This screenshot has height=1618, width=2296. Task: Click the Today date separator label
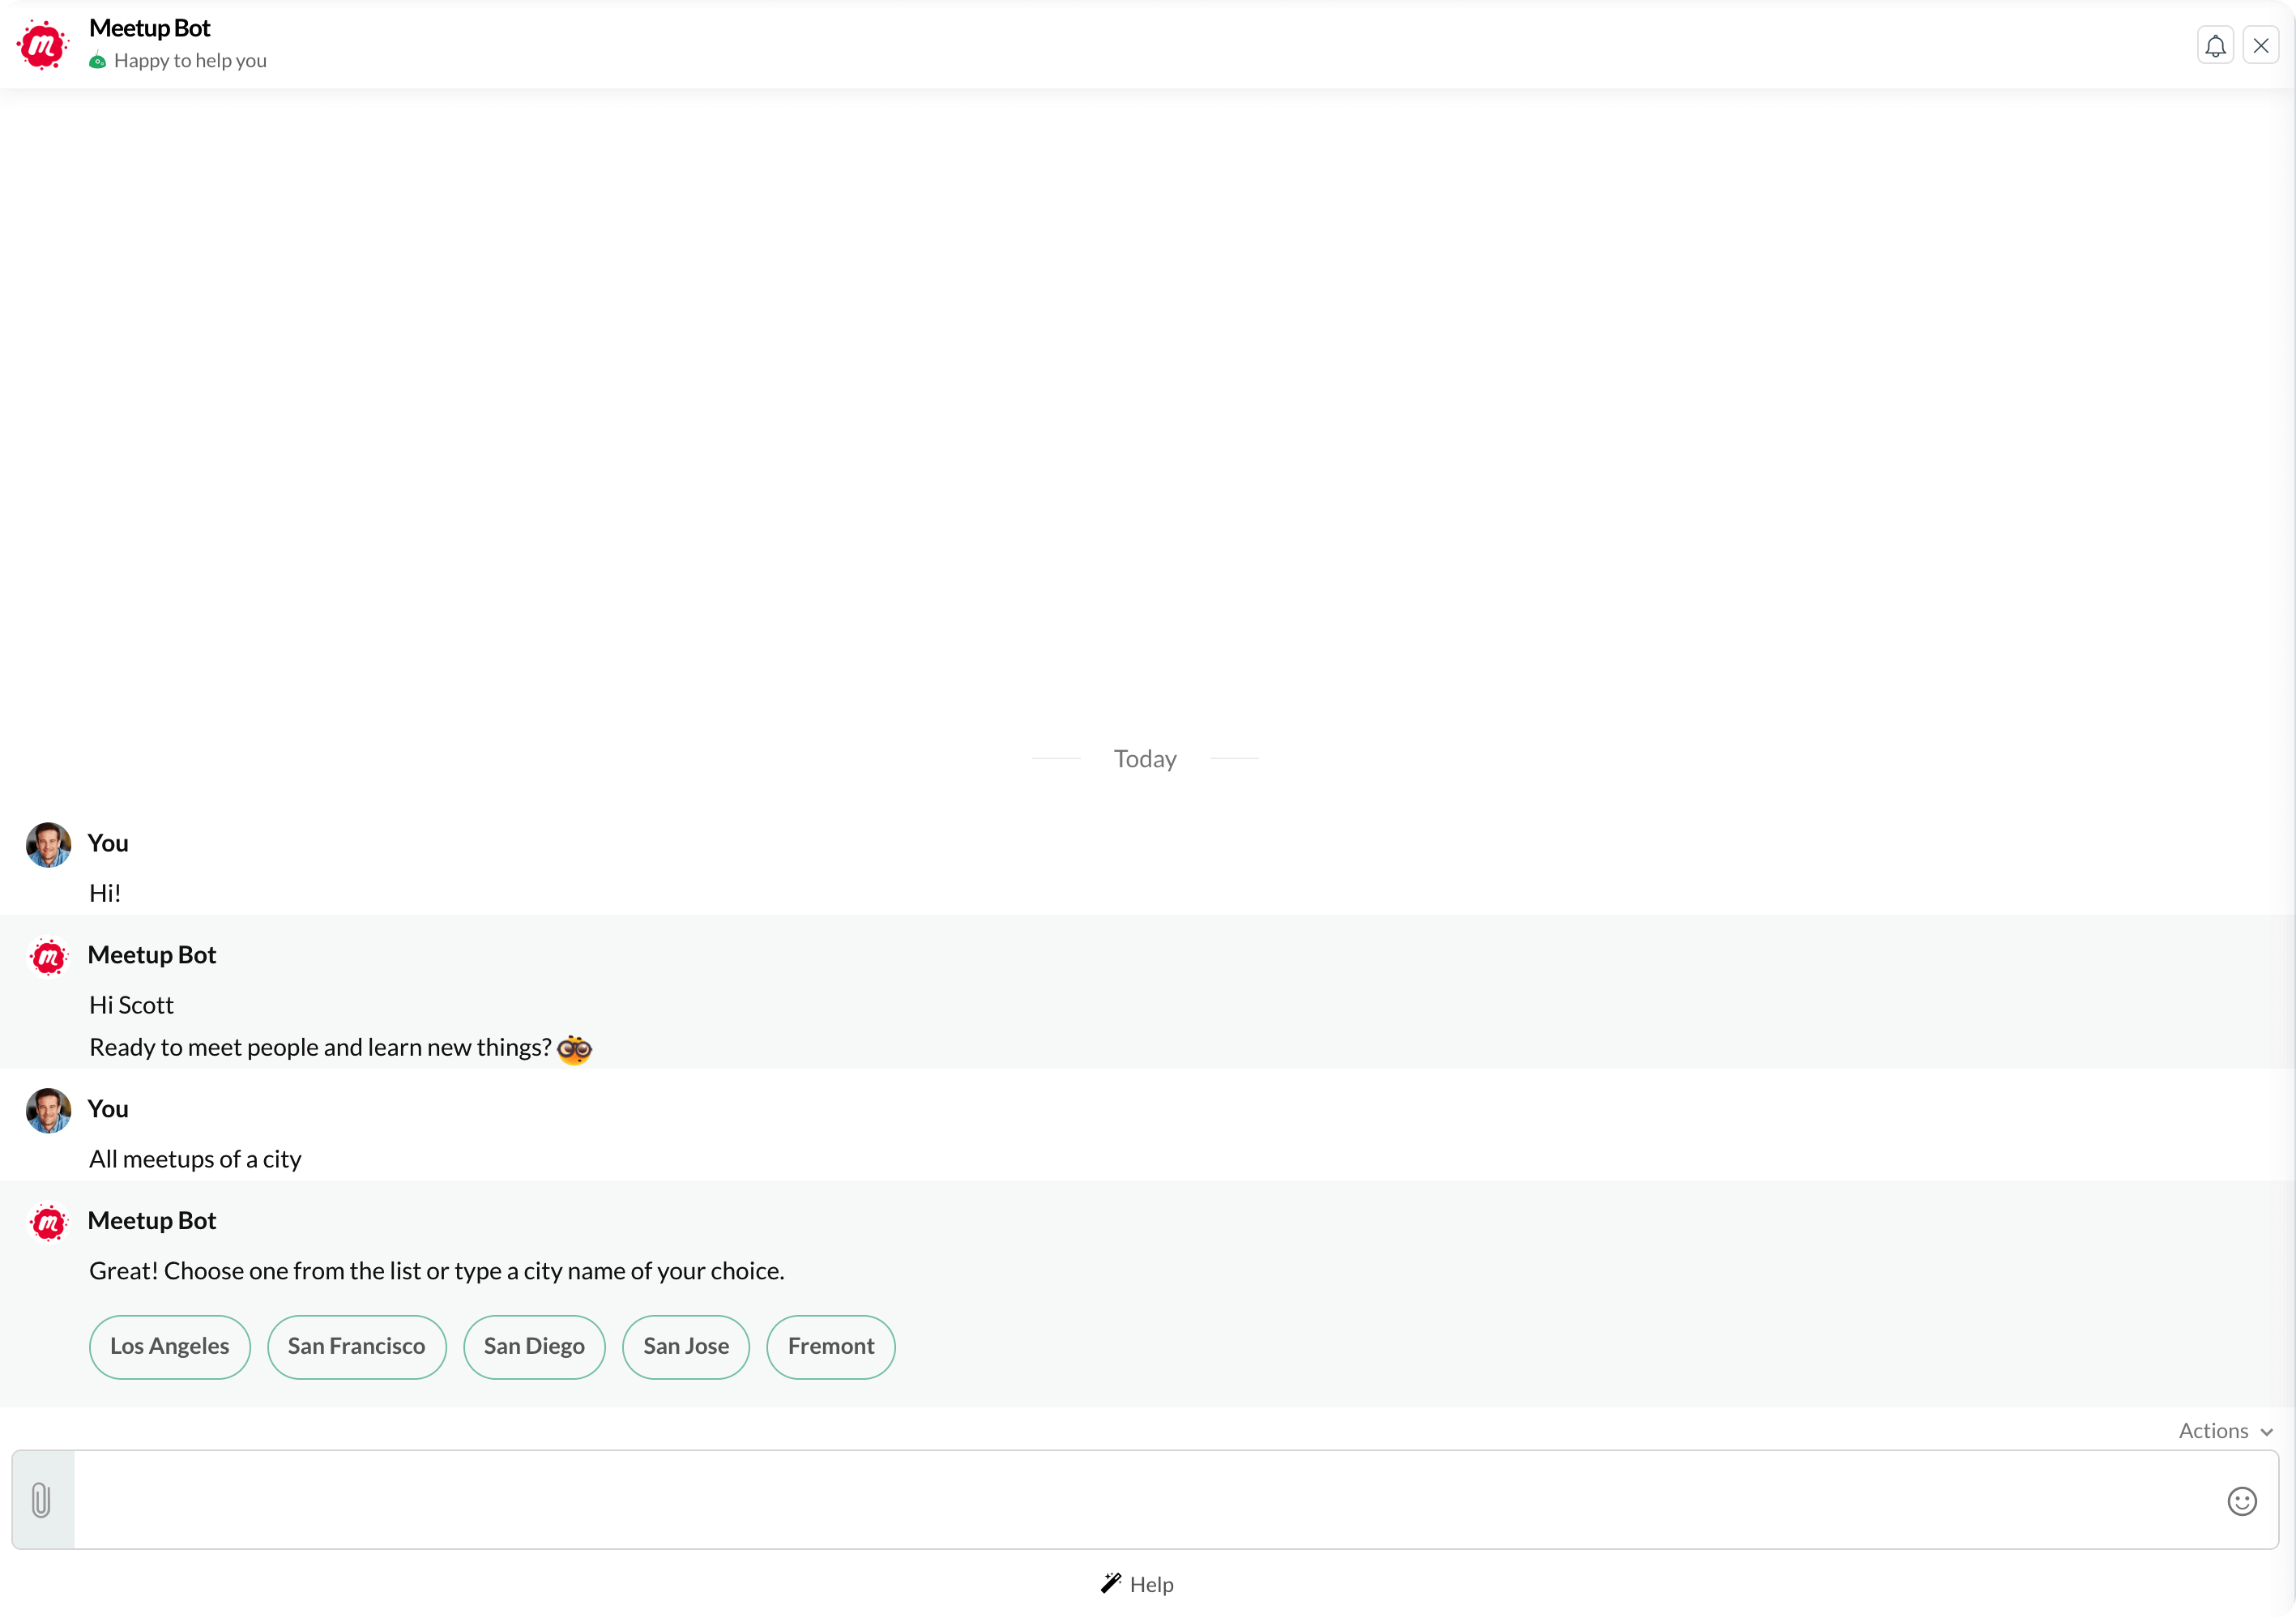tap(1147, 760)
